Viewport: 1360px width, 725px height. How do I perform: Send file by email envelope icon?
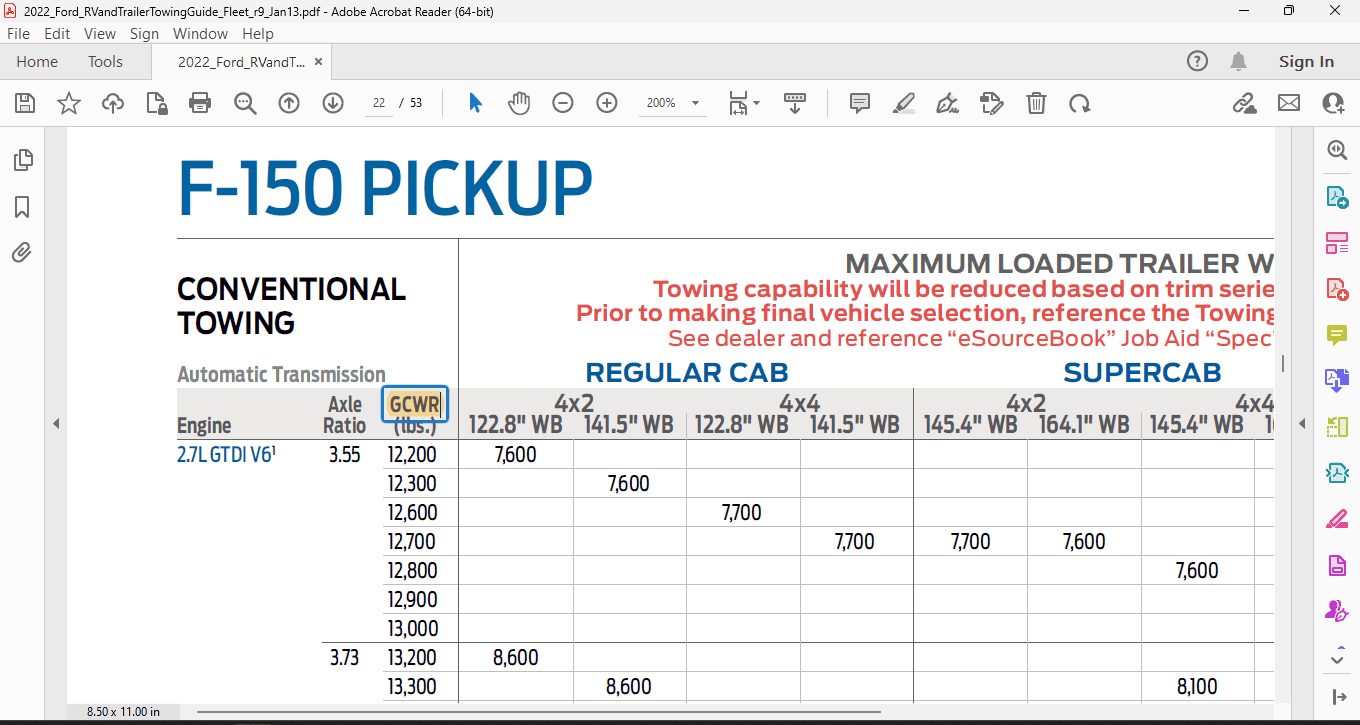[1289, 103]
